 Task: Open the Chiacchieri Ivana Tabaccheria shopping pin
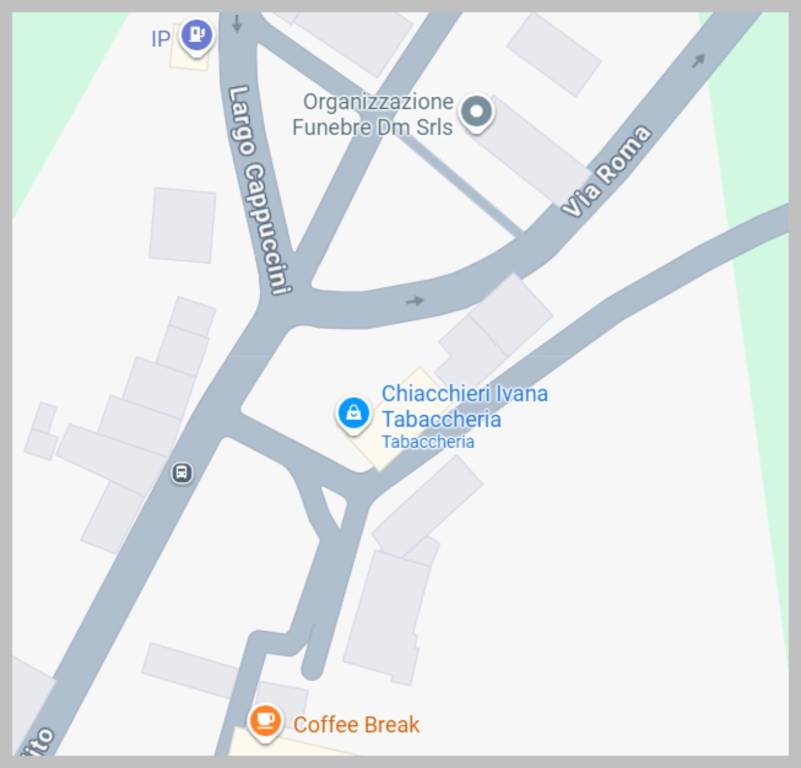(x=354, y=414)
